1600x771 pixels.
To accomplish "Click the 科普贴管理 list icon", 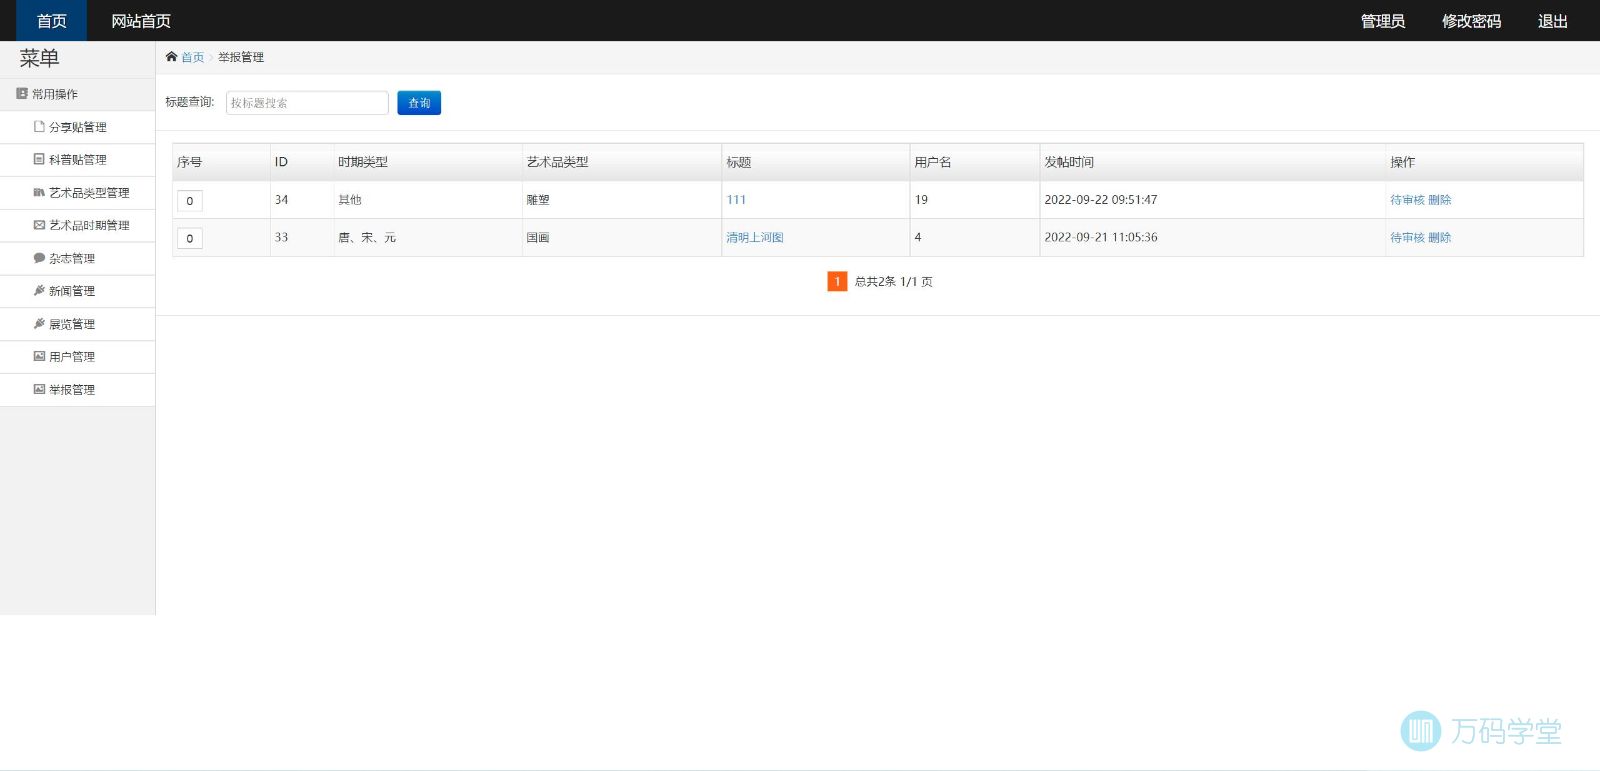I will tap(39, 159).
